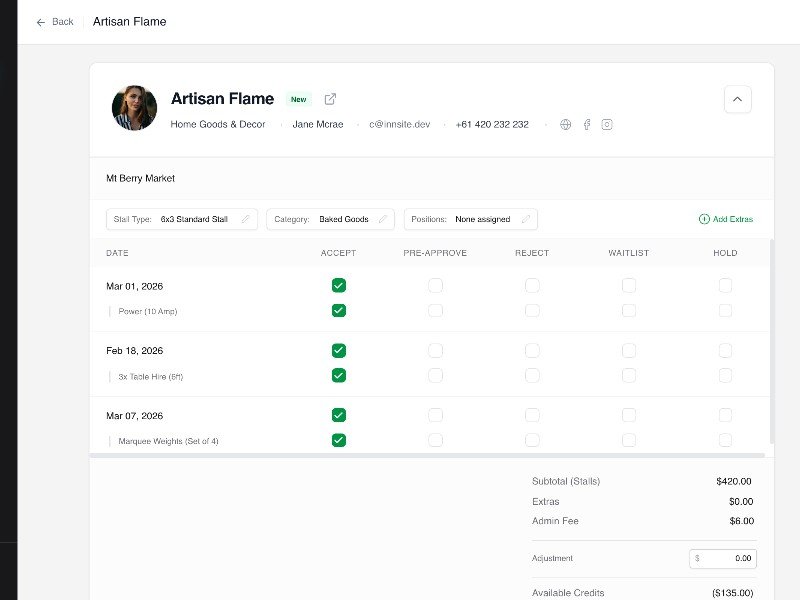Uncheck Accept for Mar 01, 2026
The width and height of the screenshot is (800, 600).
[x=339, y=286]
